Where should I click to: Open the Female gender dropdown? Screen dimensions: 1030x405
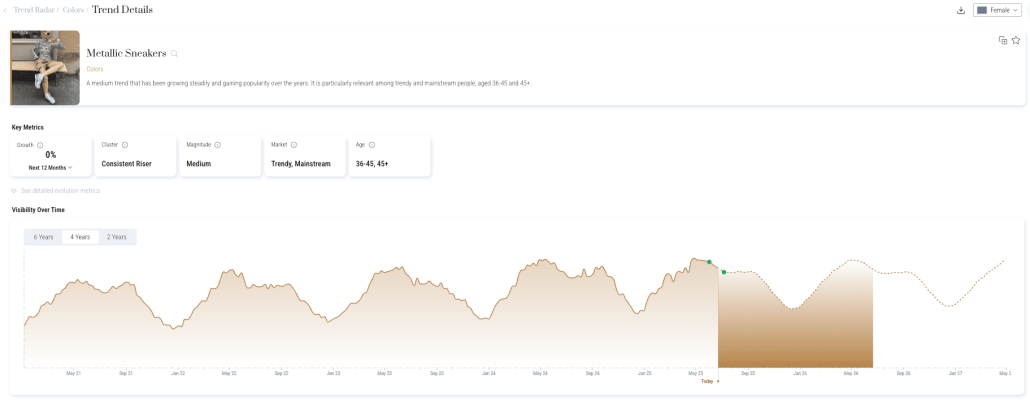(x=996, y=10)
